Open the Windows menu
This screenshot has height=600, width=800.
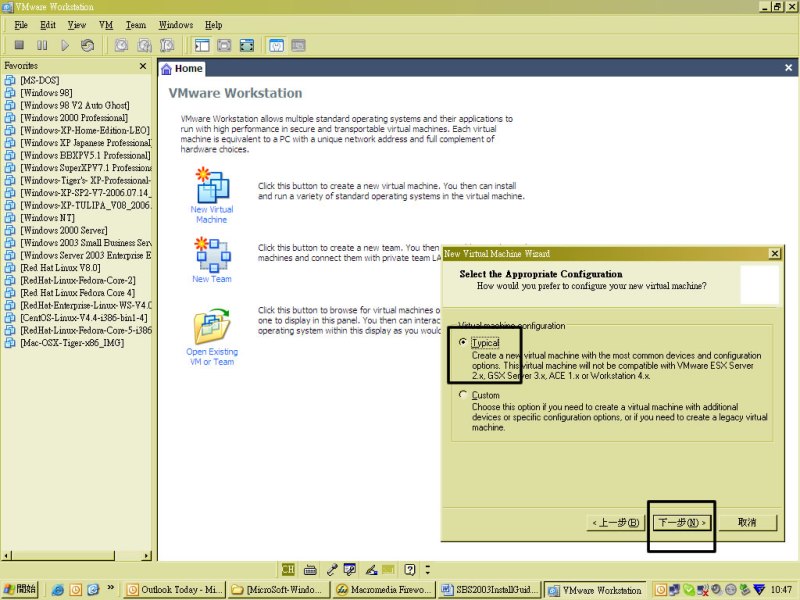coord(176,25)
